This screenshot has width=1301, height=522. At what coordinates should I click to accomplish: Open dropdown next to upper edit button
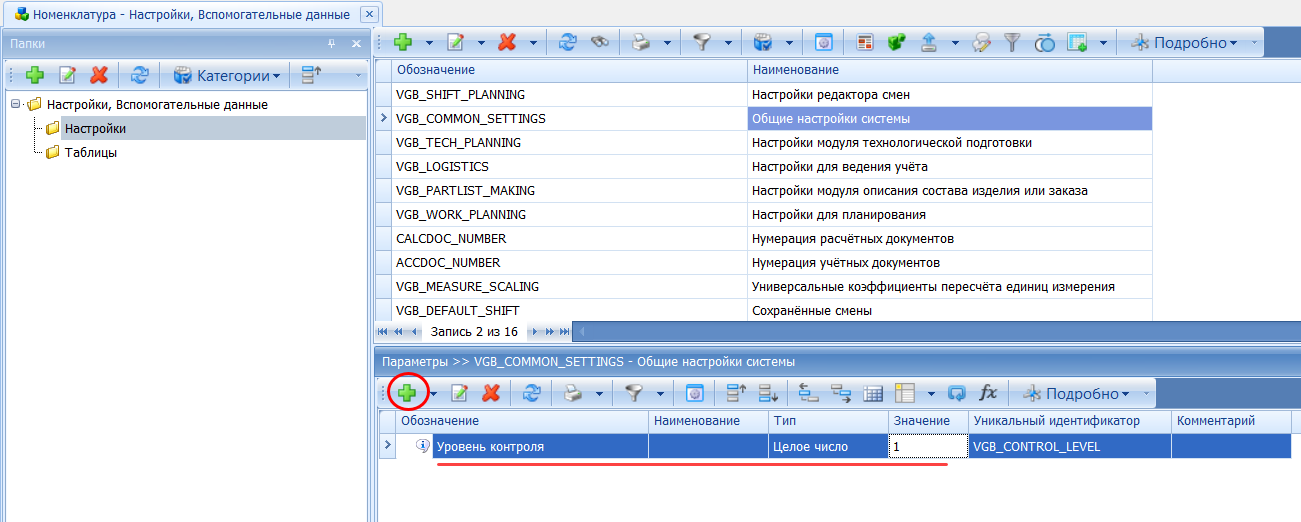pyautogui.click(x=481, y=43)
